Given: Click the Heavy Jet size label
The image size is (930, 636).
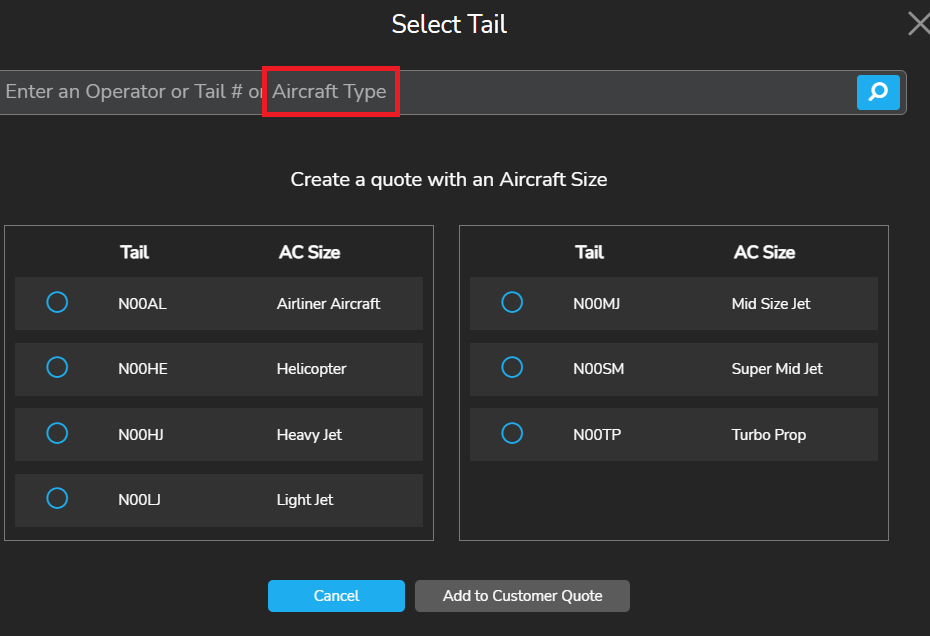Looking at the screenshot, I should 309,435.
